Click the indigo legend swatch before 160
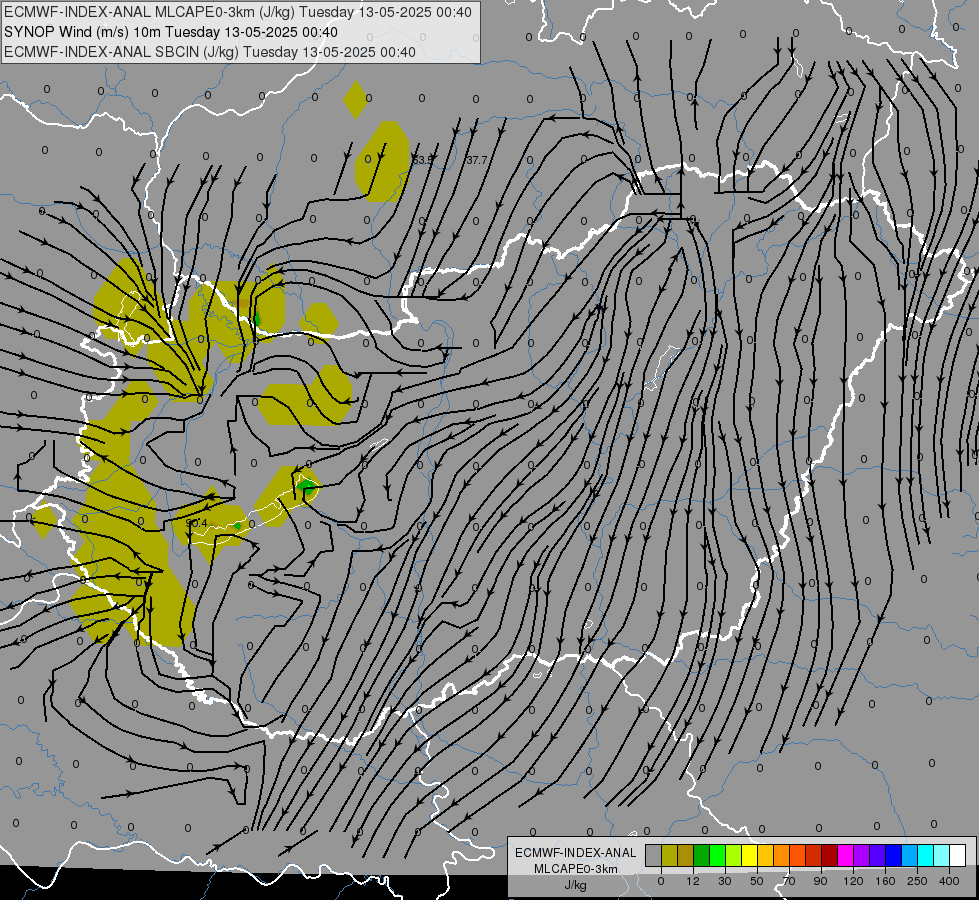Viewport: 979px width, 900px height. coord(878,855)
